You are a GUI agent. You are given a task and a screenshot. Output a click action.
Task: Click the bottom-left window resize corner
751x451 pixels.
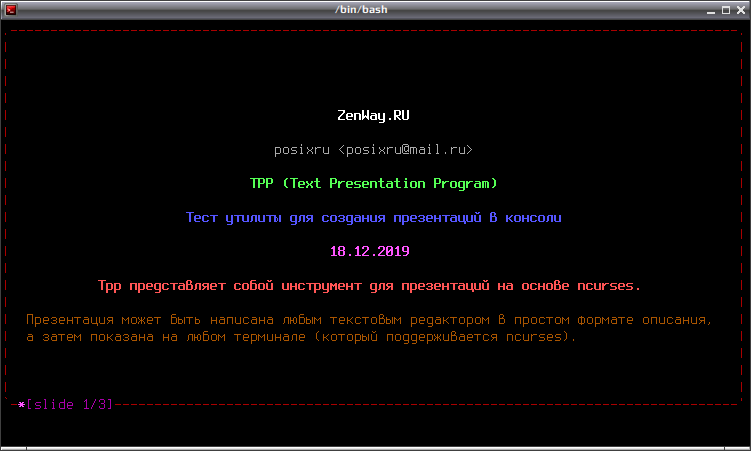pyautogui.click(x=4, y=447)
